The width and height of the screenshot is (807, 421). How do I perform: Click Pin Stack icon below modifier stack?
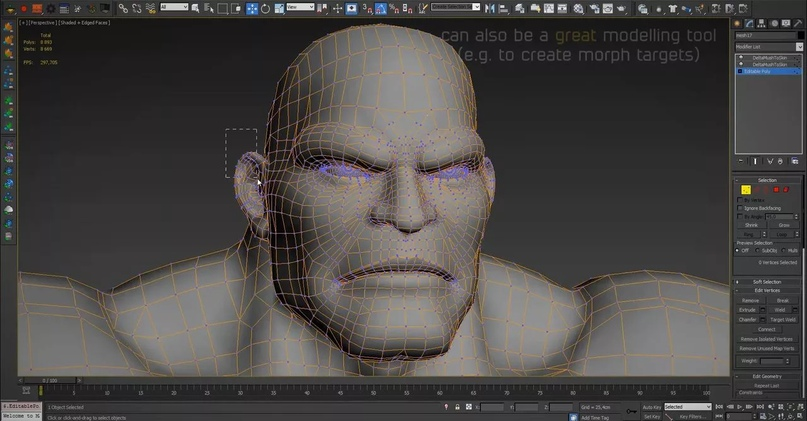click(x=741, y=161)
